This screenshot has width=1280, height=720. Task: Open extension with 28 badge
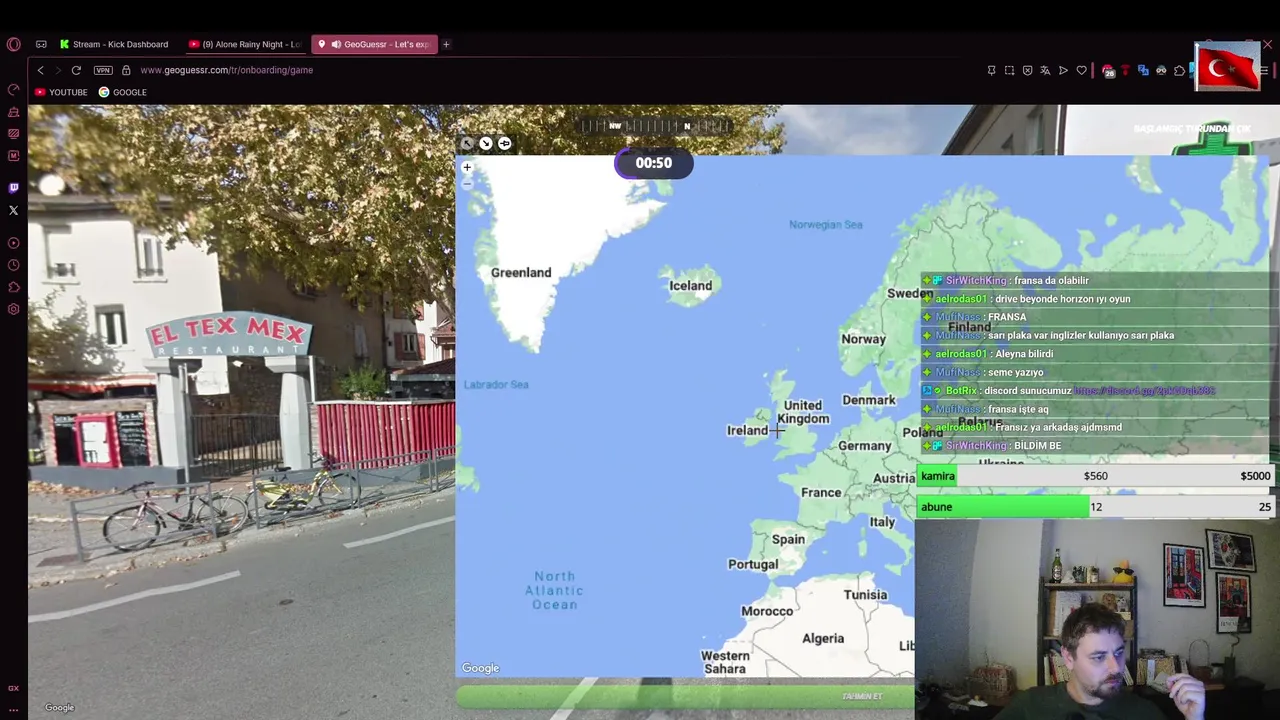click(1107, 70)
